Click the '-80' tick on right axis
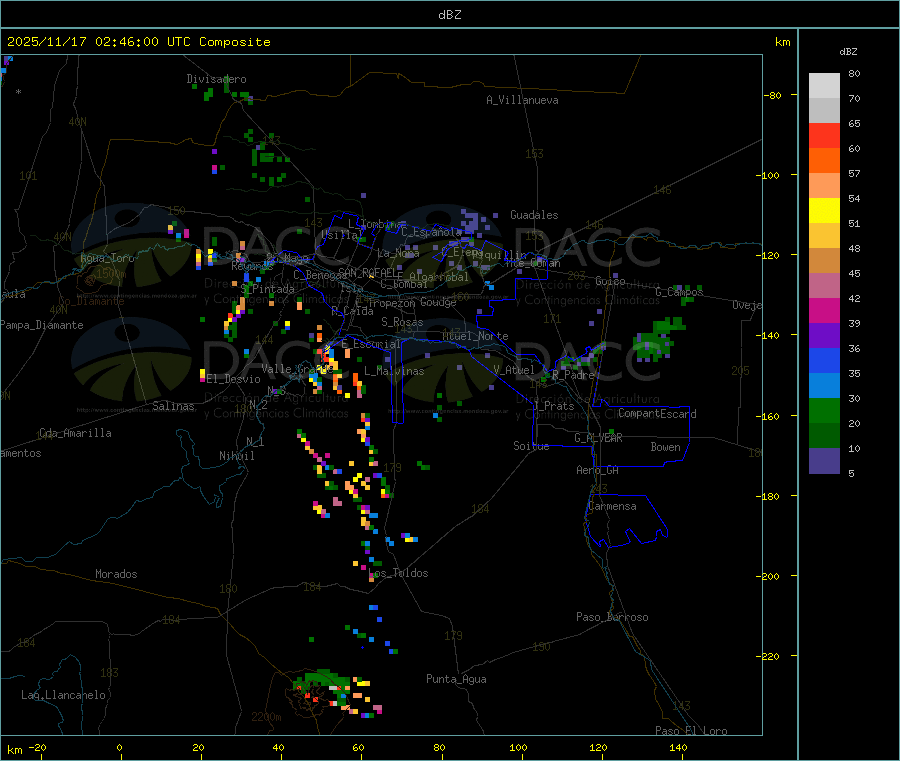This screenshot has height=761, width=900. (773, 95)
